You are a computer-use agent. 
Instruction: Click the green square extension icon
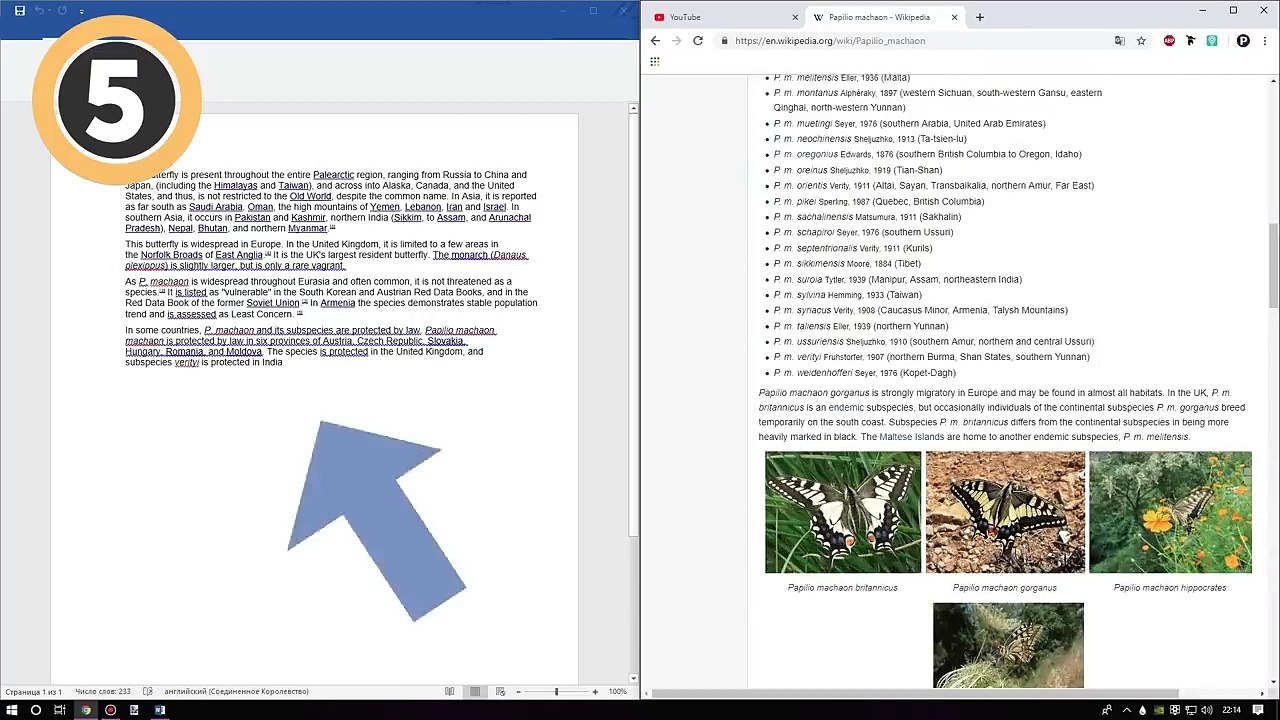point(1212,41)
